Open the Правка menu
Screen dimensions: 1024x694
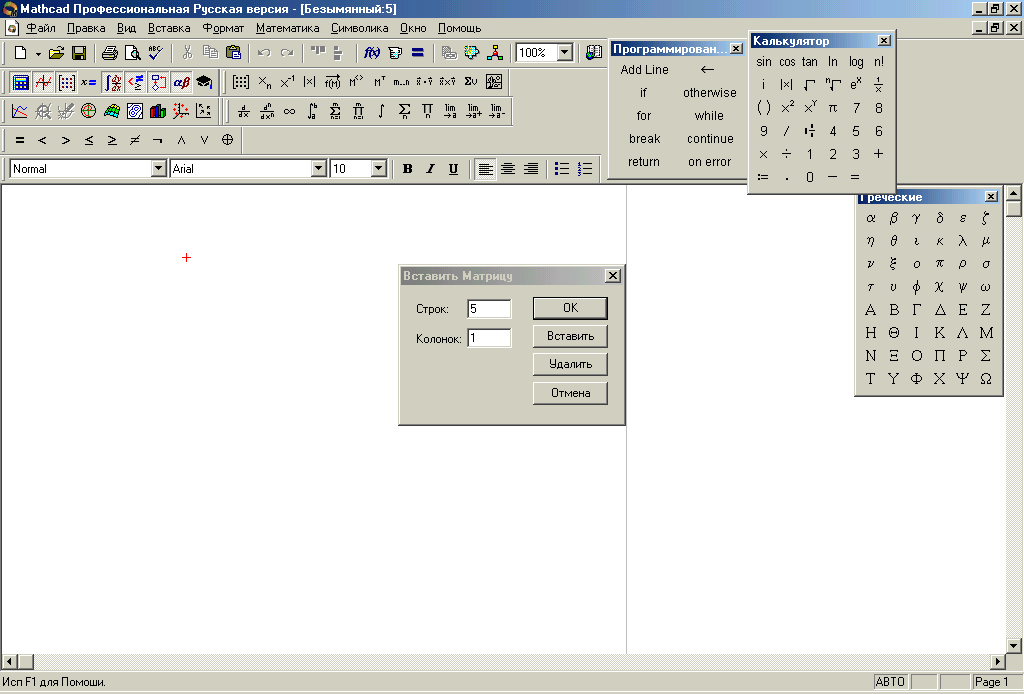click(x=86, y=28)
